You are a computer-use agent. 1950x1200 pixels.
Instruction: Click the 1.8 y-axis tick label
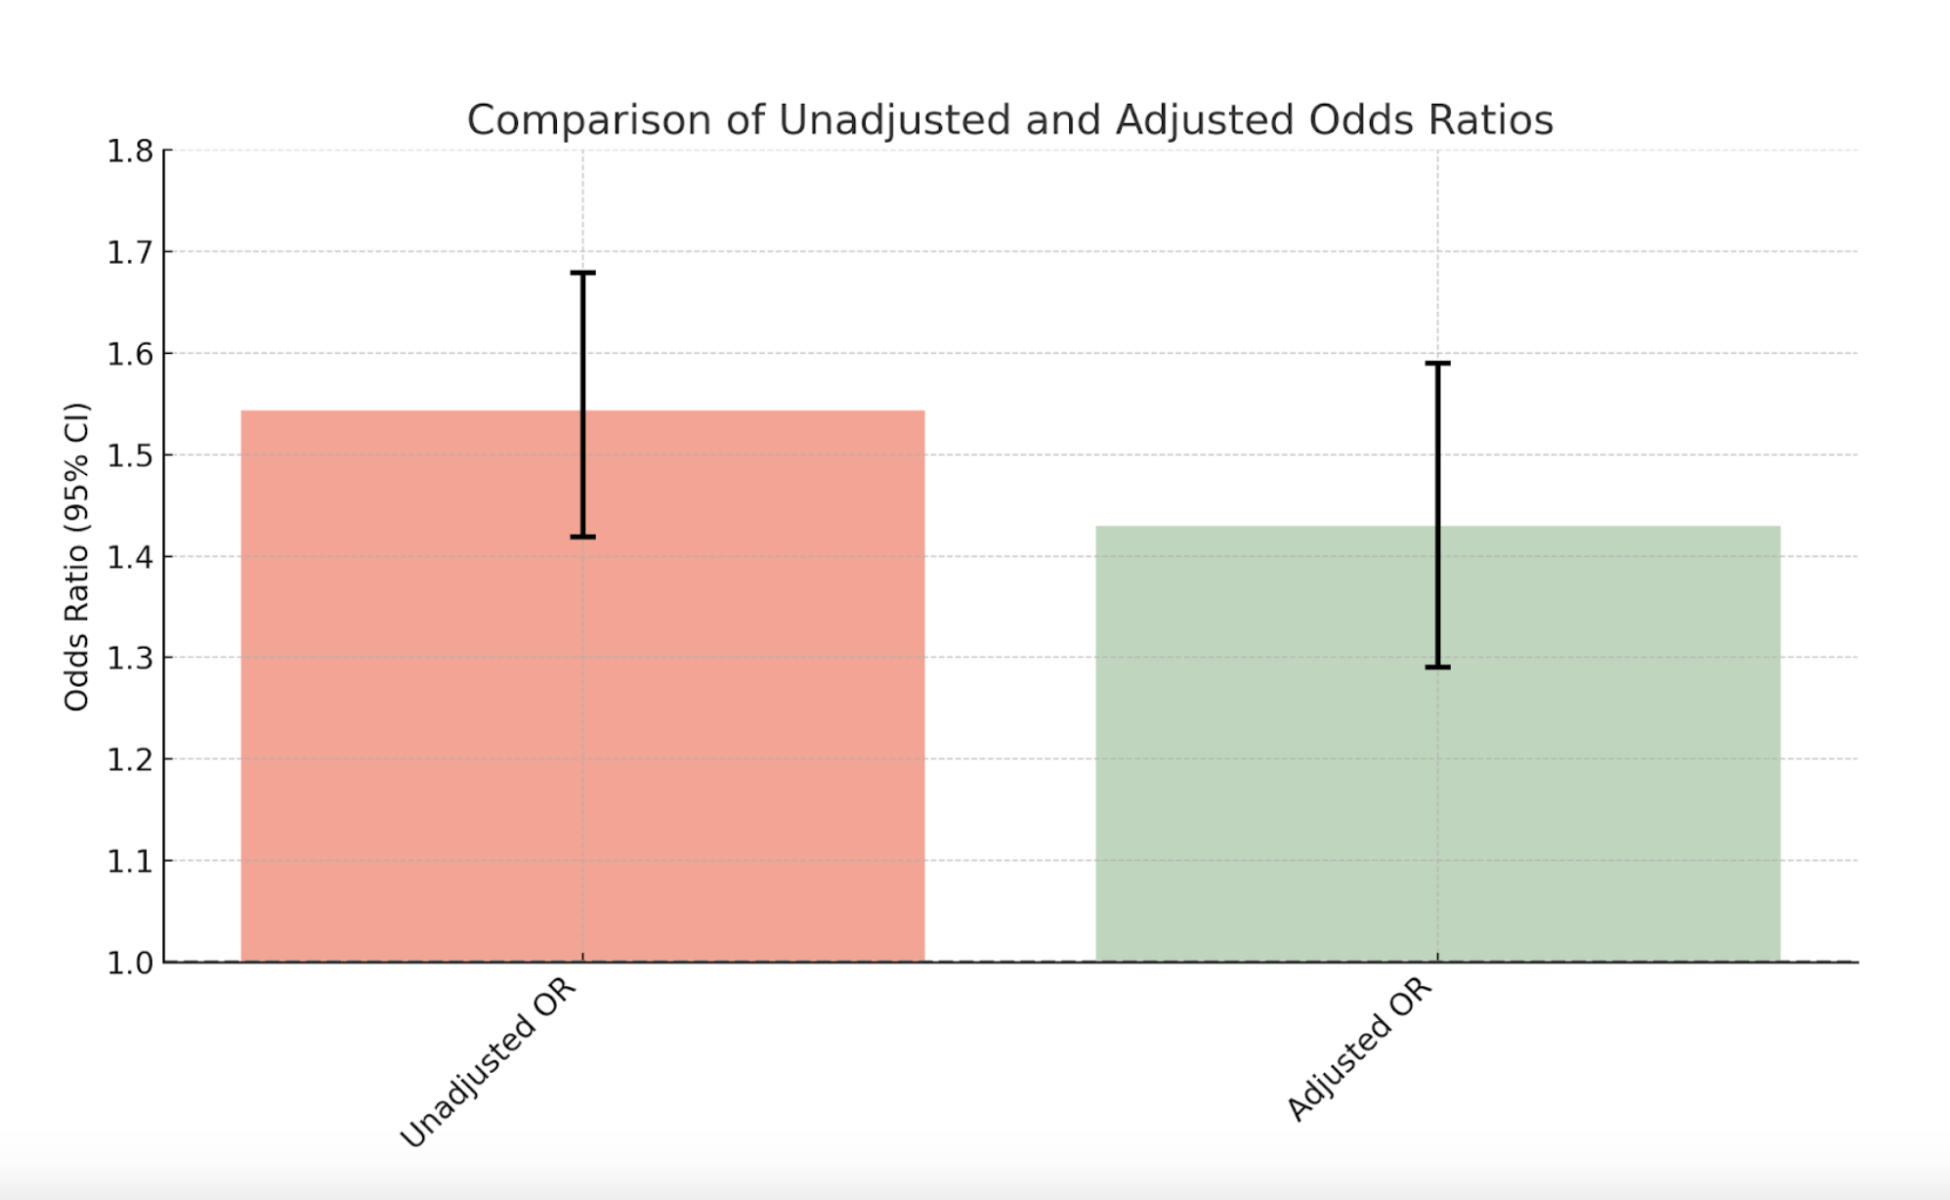tap(130, 151)
